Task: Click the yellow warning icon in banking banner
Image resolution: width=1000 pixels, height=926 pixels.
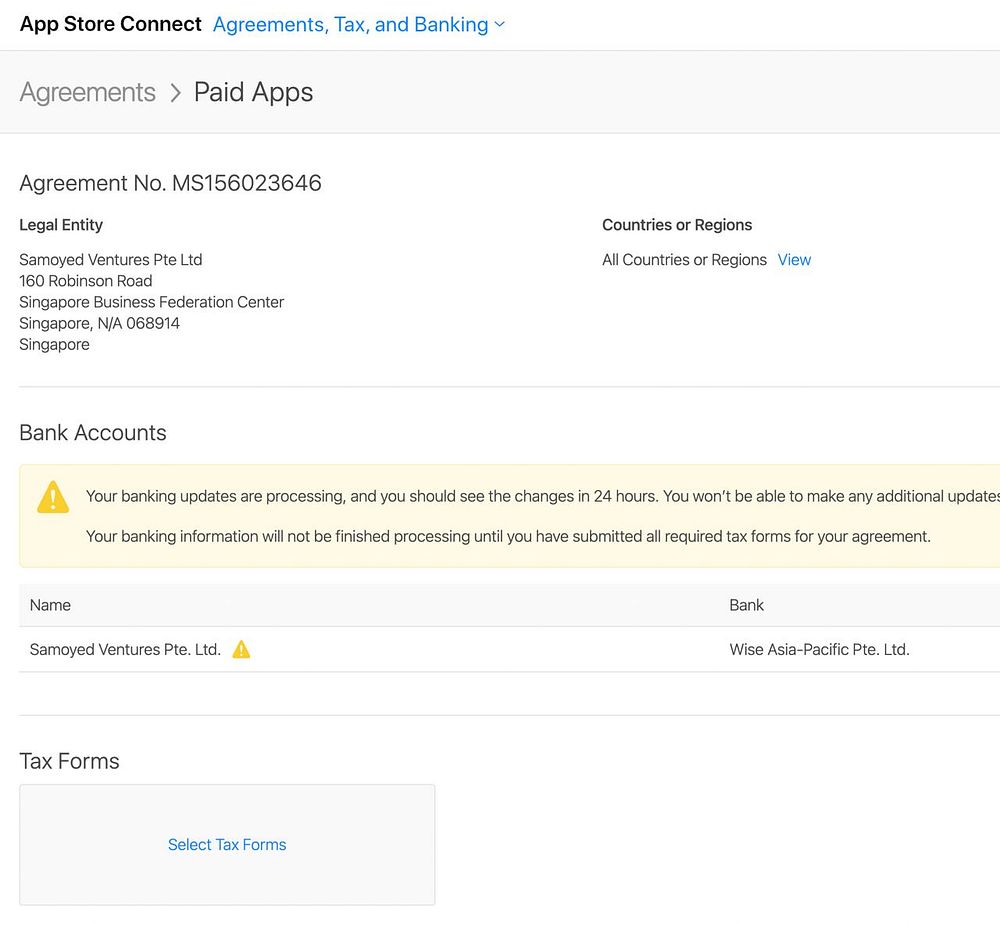Action: click(52, 497)
